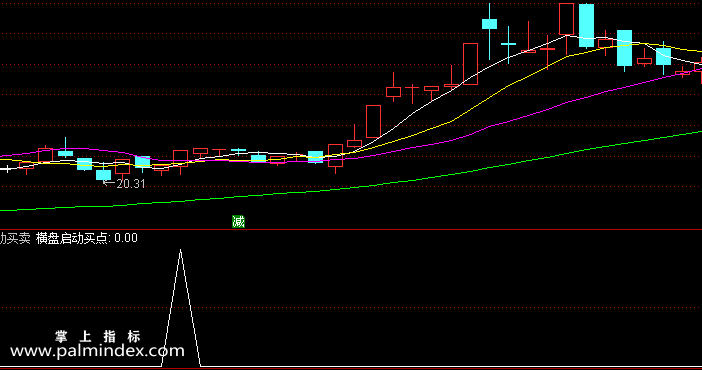Click the cyan candle with the longest upper wick

(x=489, y=24)
